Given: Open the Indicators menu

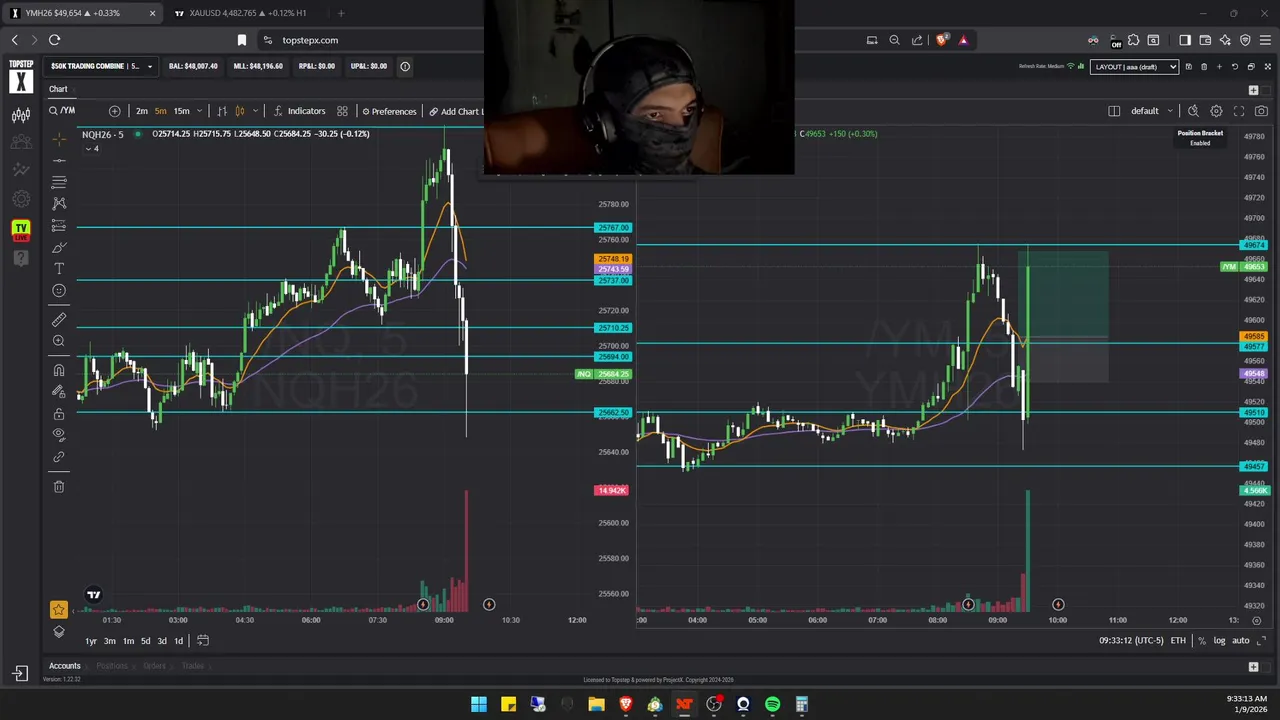Looking at the screenshot, I should 300,111.
